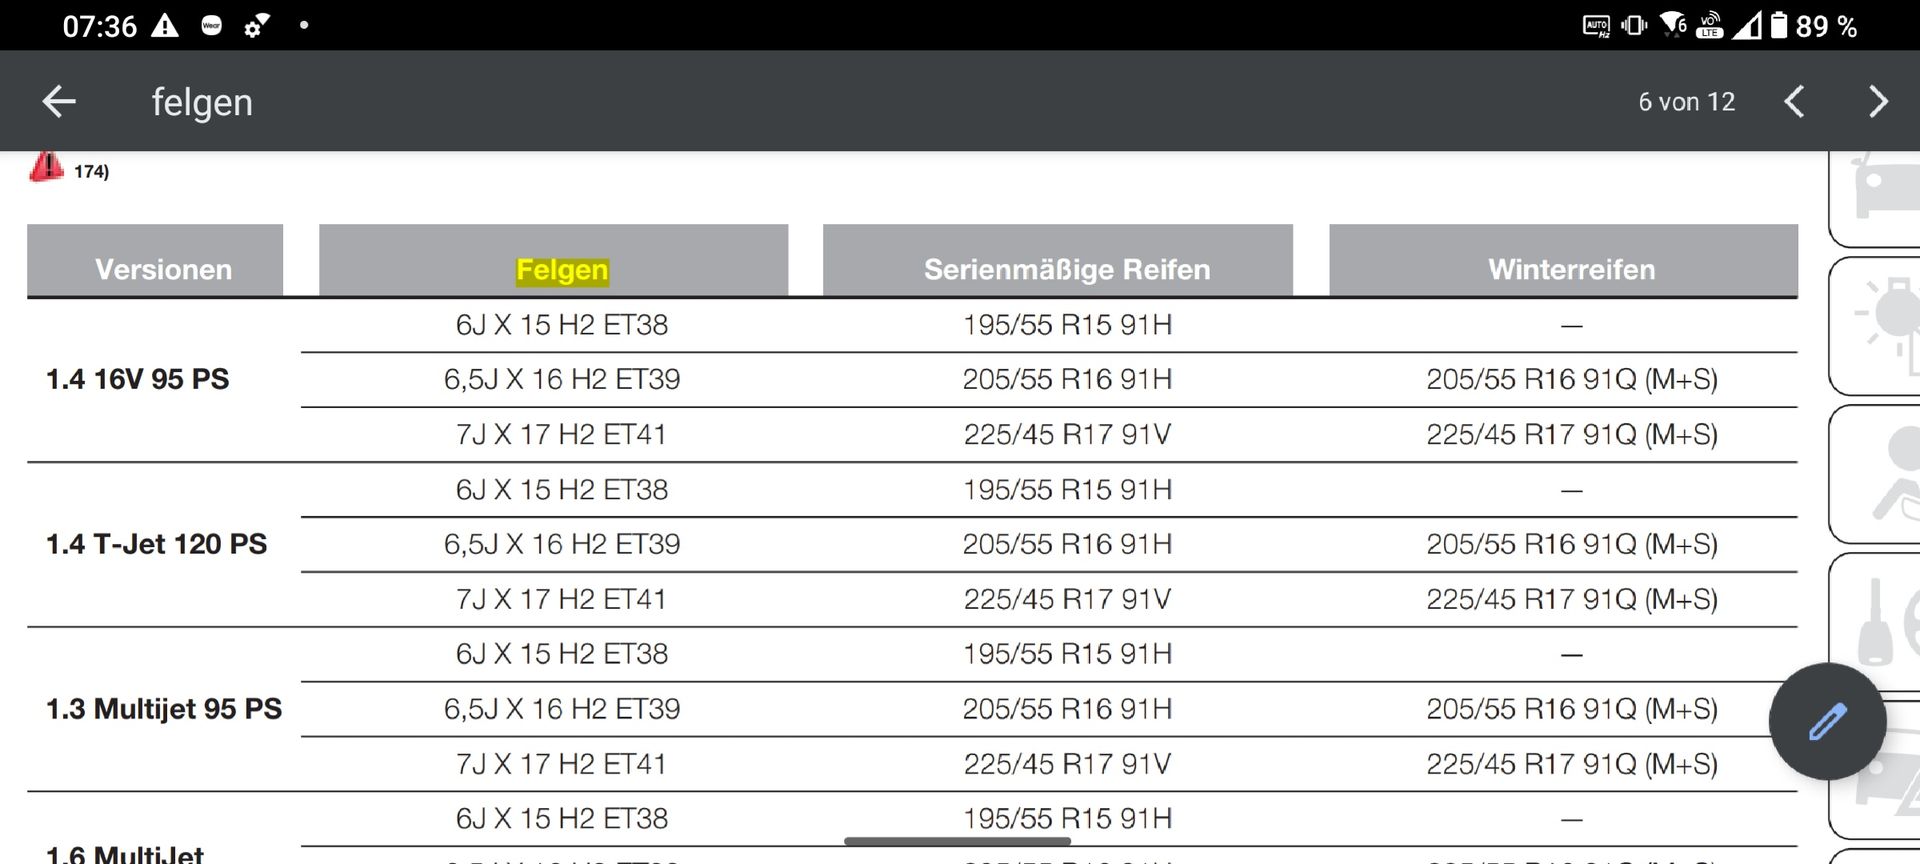Tap the '1.4 16V 95 PS' version label
This screenshot has width=1920, height=864.
click(x=138, y=379)
